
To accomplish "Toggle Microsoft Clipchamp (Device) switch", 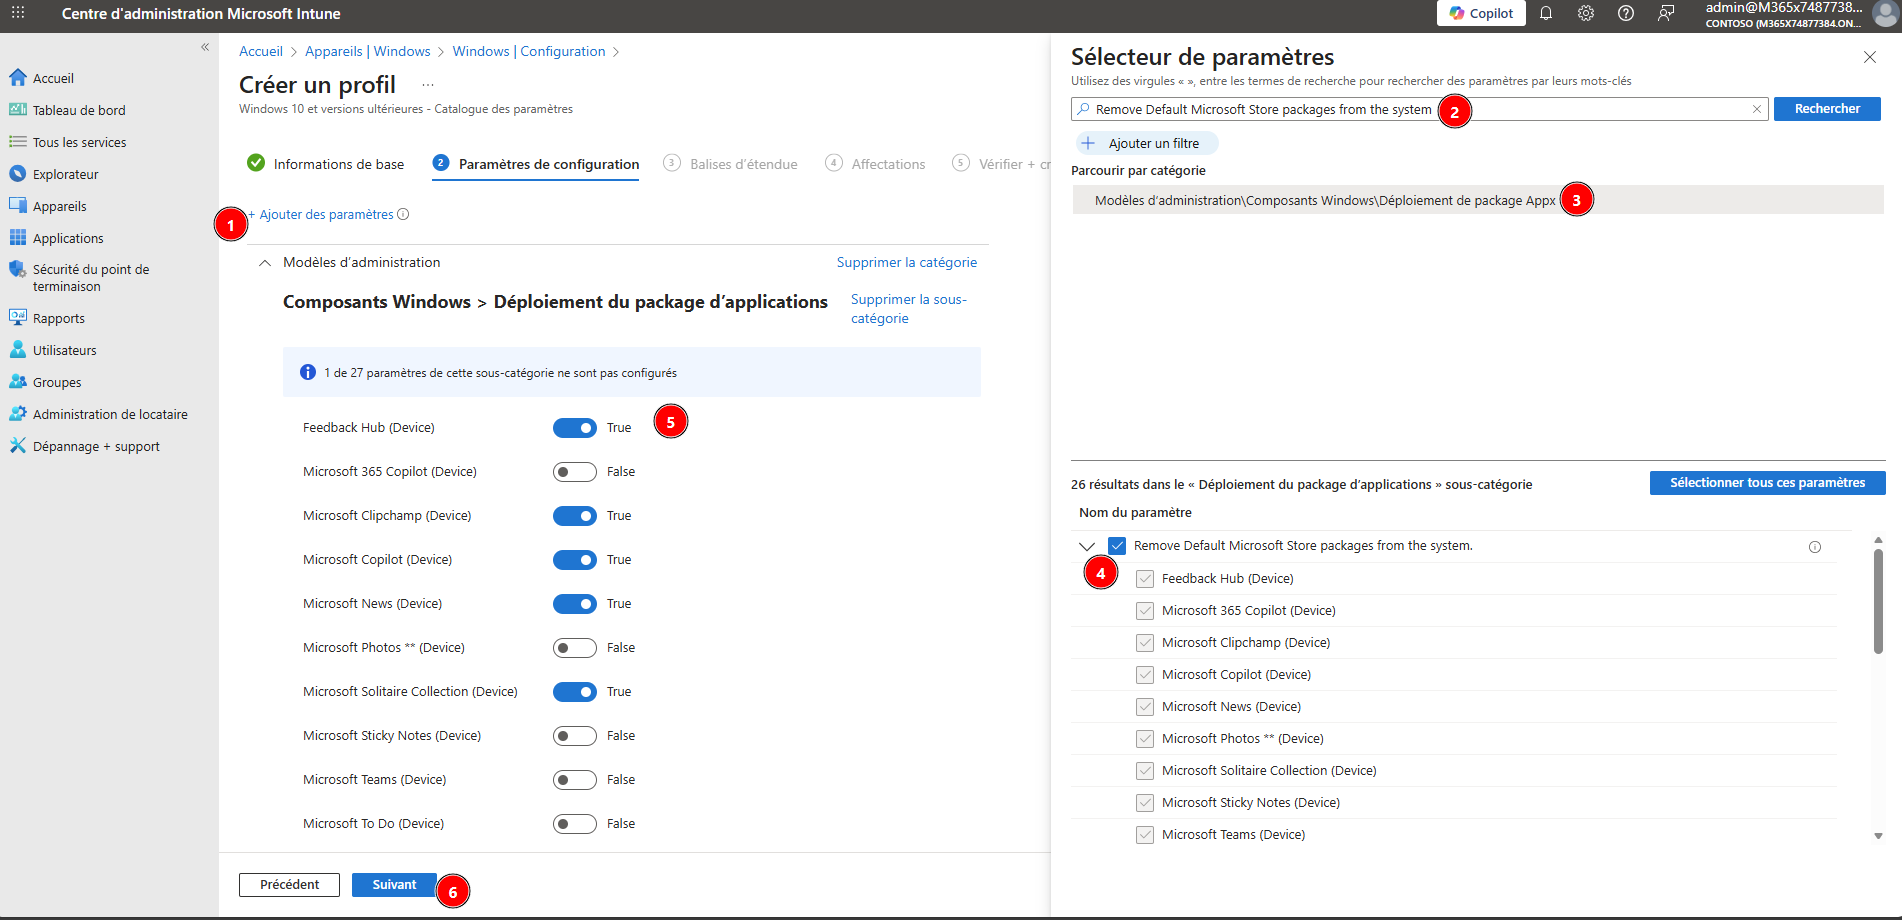I will (575, 516).
